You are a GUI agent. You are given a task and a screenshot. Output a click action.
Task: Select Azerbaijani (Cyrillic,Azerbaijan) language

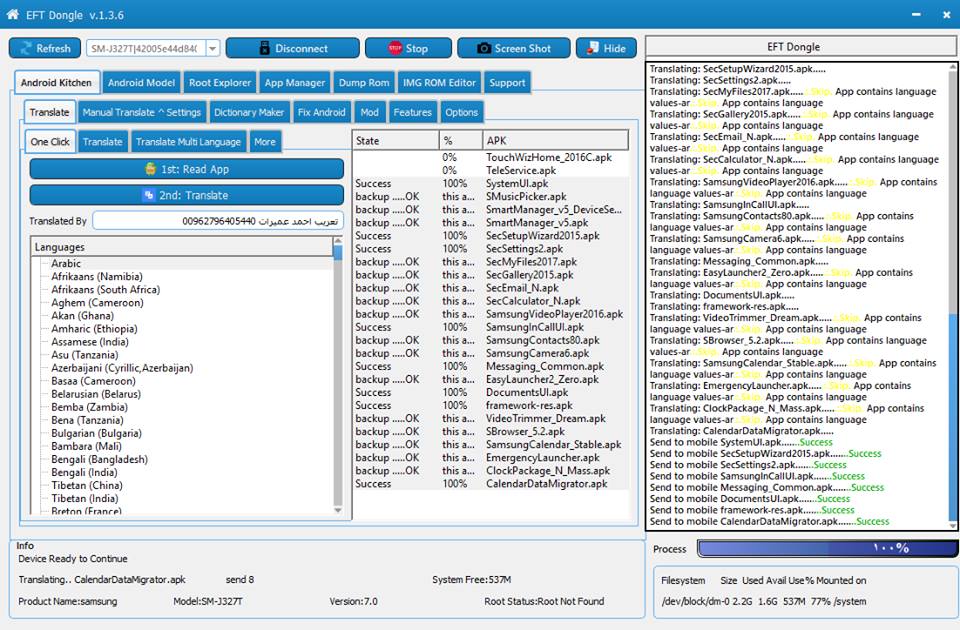point(122,368)
